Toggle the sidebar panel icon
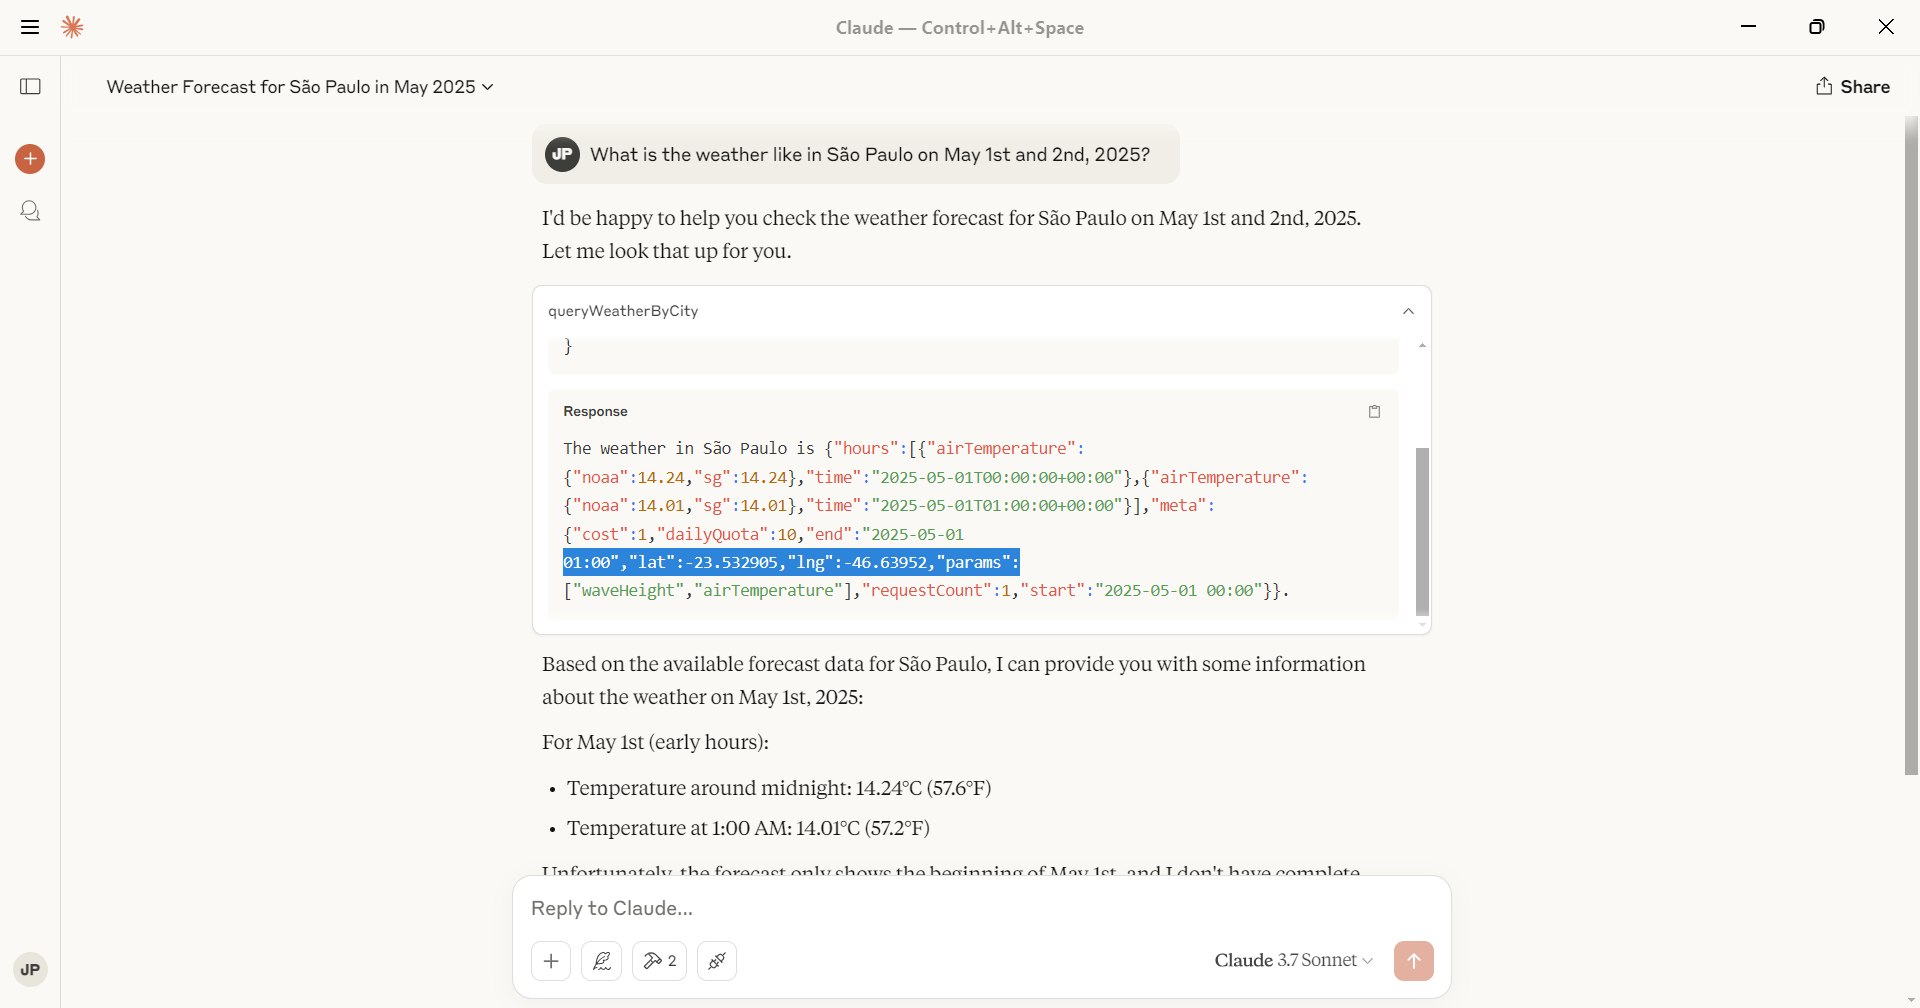The width and height of the screenshot is (1920, 1008). pyautogui.click(x=30, y=87)
